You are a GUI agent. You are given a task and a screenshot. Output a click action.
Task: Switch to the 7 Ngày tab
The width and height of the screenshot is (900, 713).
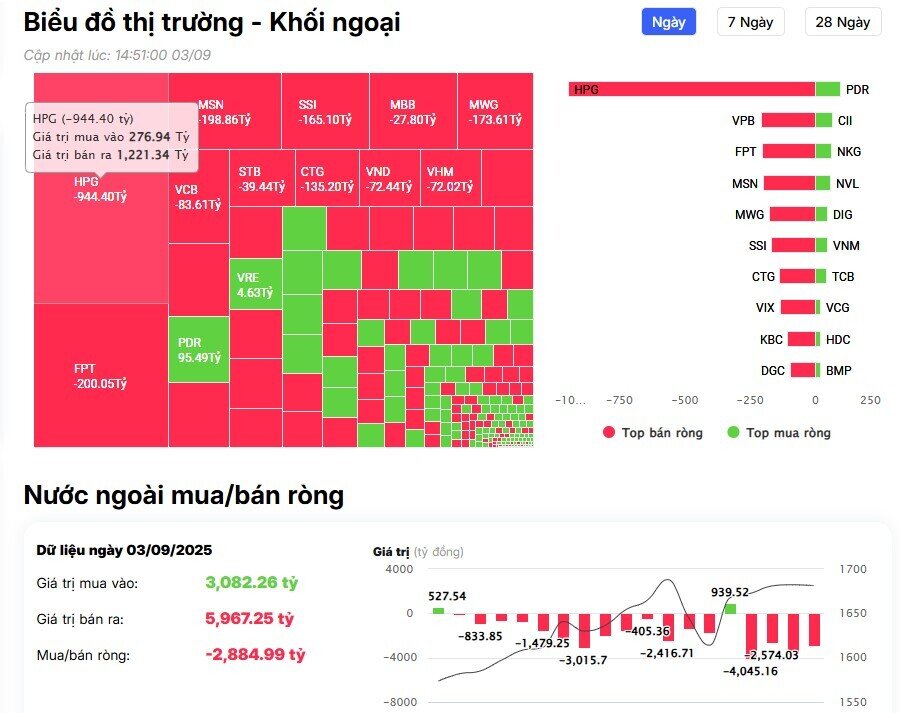click(x=750, y=22)
